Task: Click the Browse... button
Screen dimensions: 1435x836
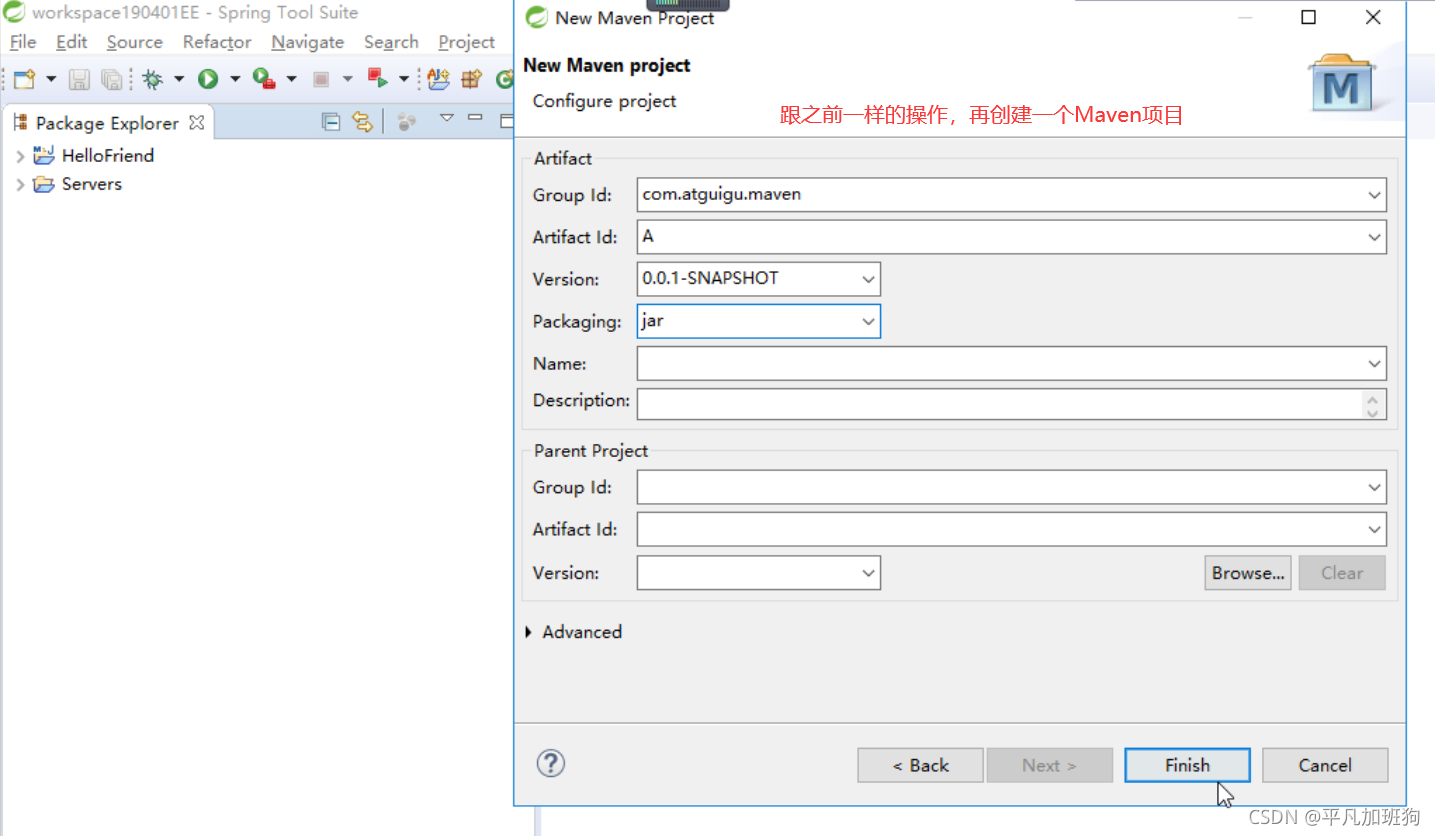Action: pyautogui.click(x=1248, y=573)
